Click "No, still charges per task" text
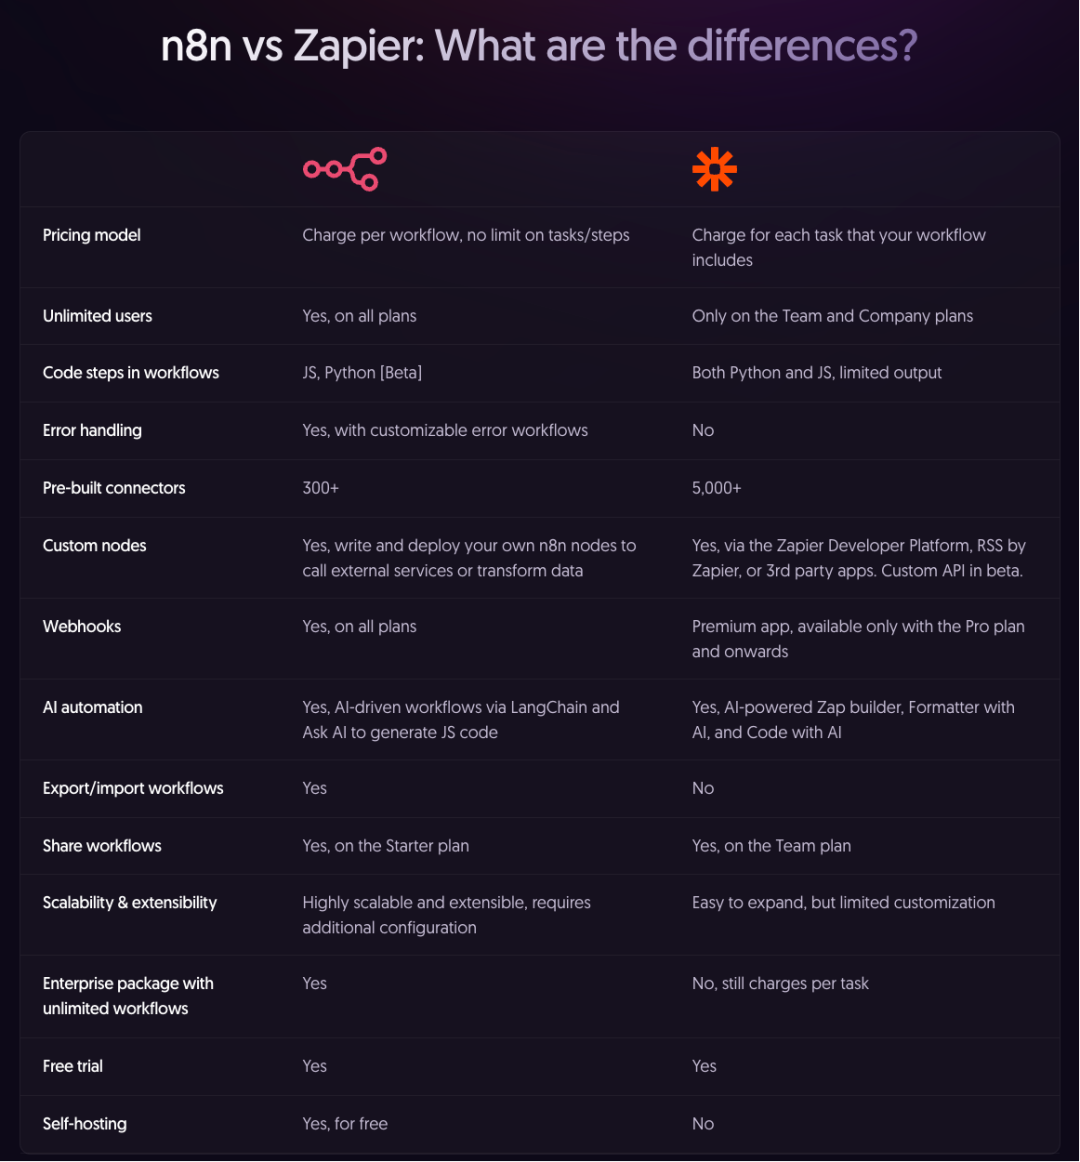The image size is (1080, 1162). click(780, 983)
